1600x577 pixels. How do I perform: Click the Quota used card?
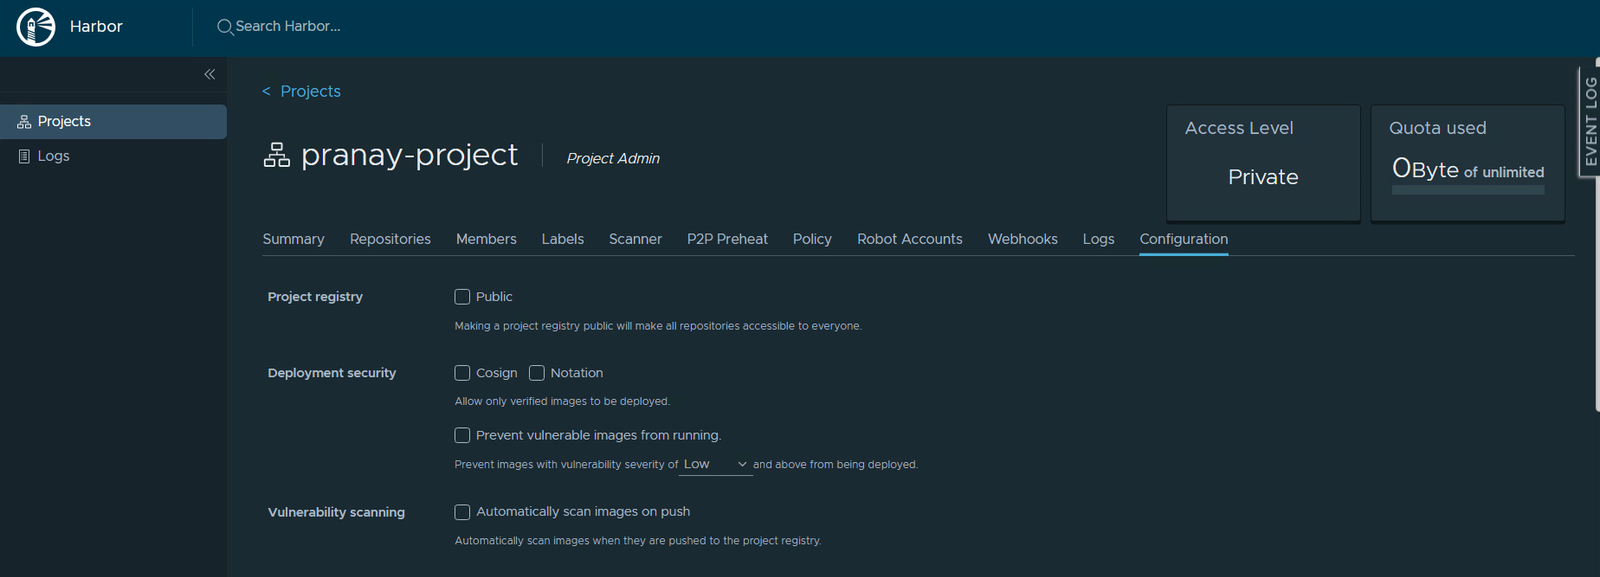pos(1468,163)
